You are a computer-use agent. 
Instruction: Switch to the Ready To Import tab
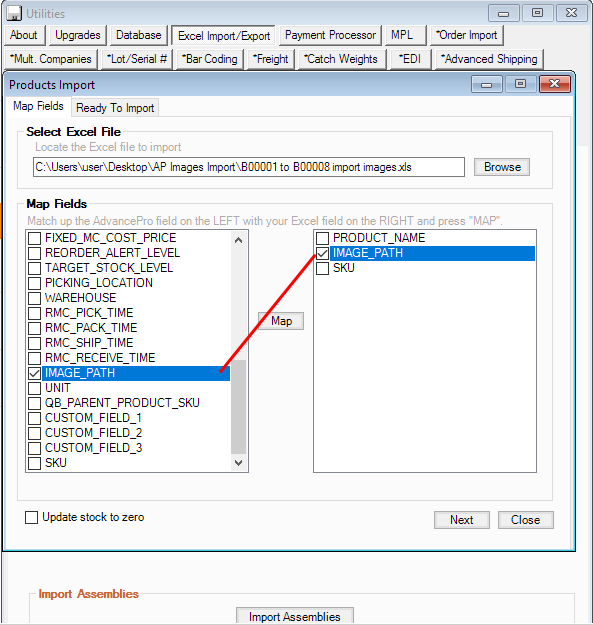pyautogui.click(x=115, y=108)
